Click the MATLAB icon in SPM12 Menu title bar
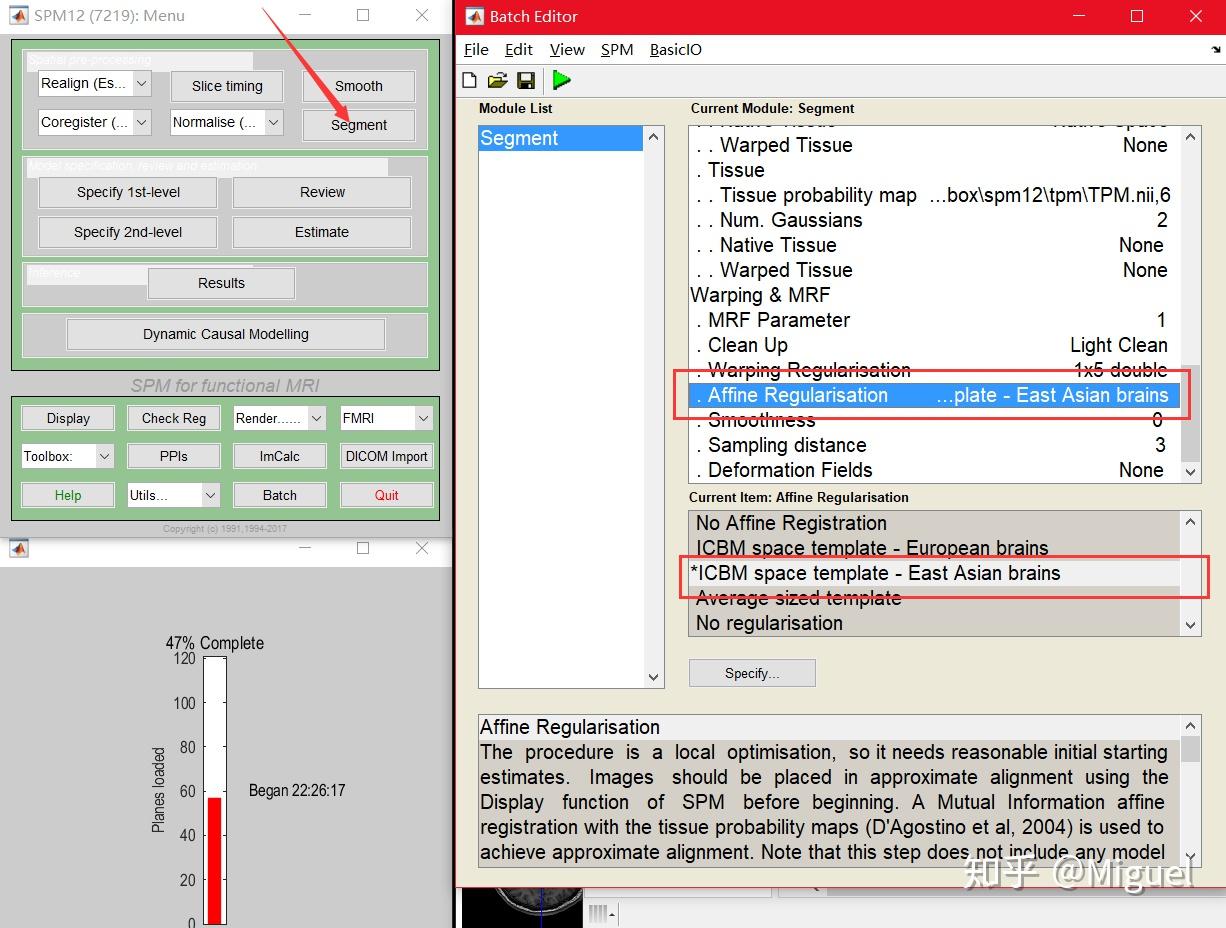 click(18, 16)
